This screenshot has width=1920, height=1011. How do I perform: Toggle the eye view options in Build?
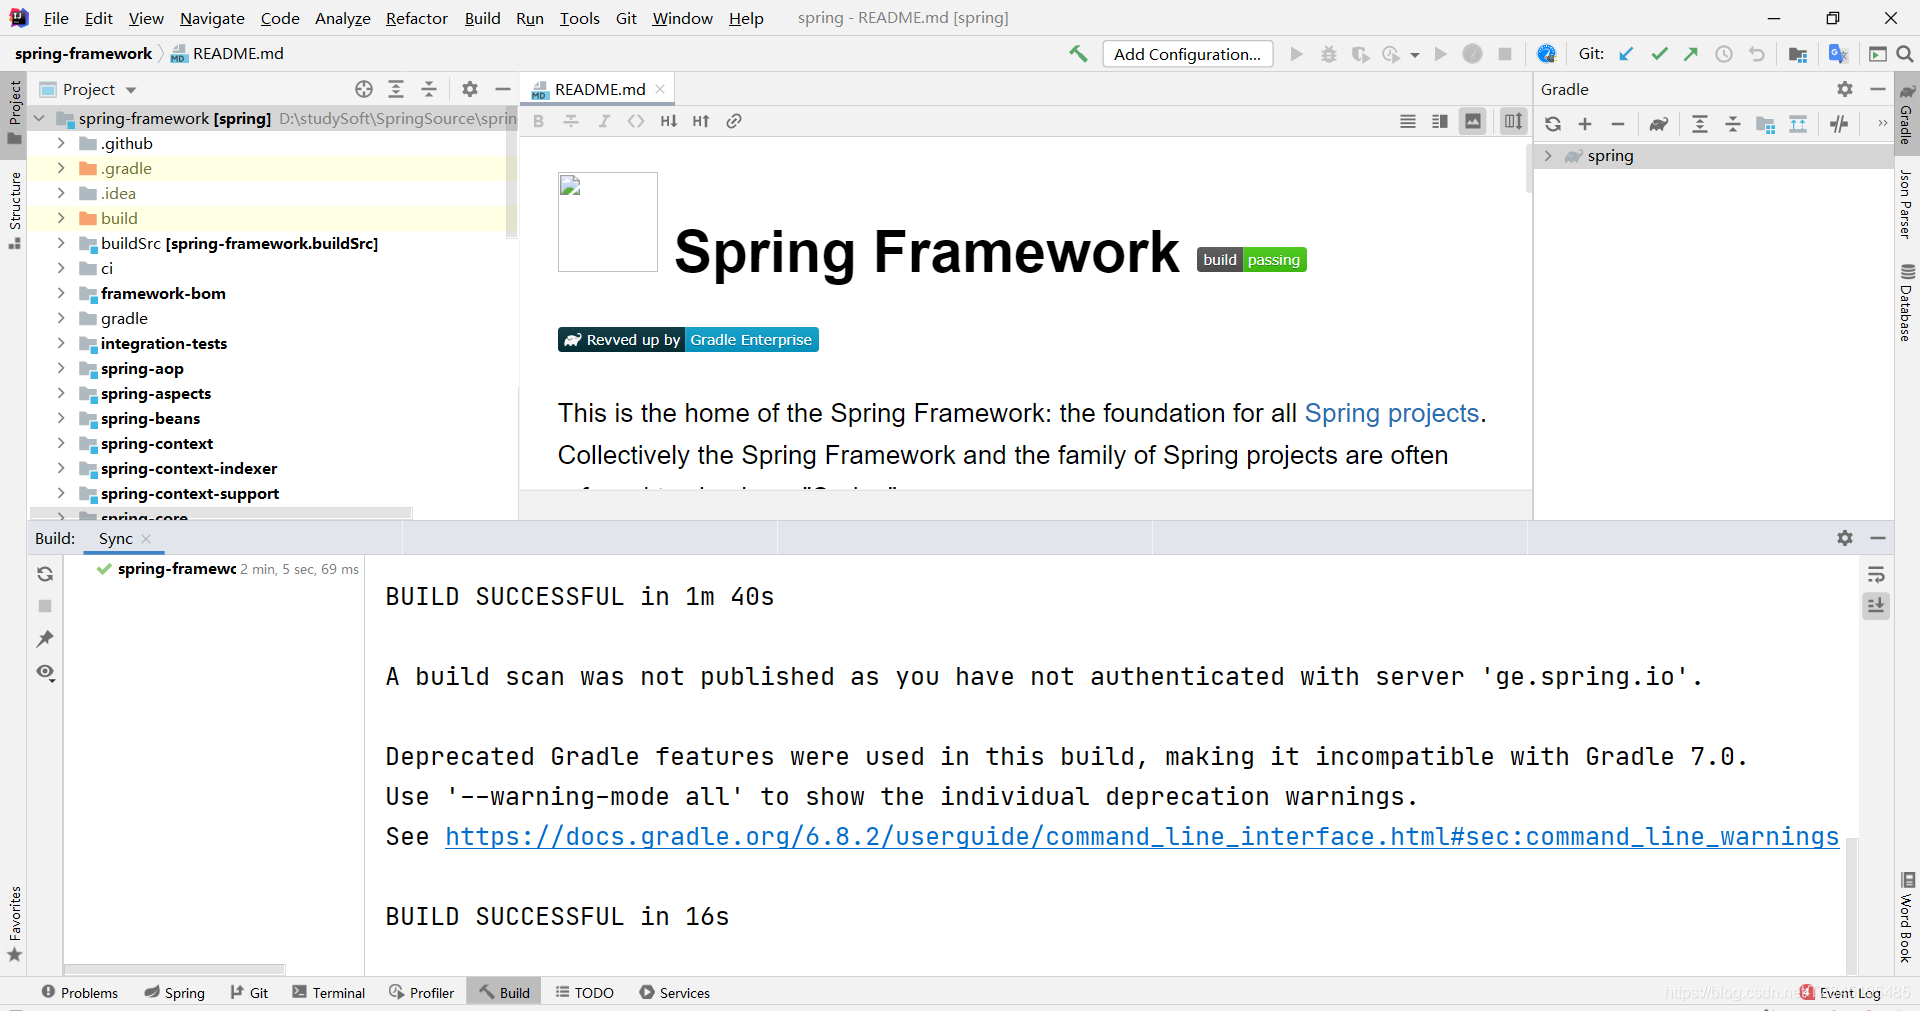coord(45,673)
